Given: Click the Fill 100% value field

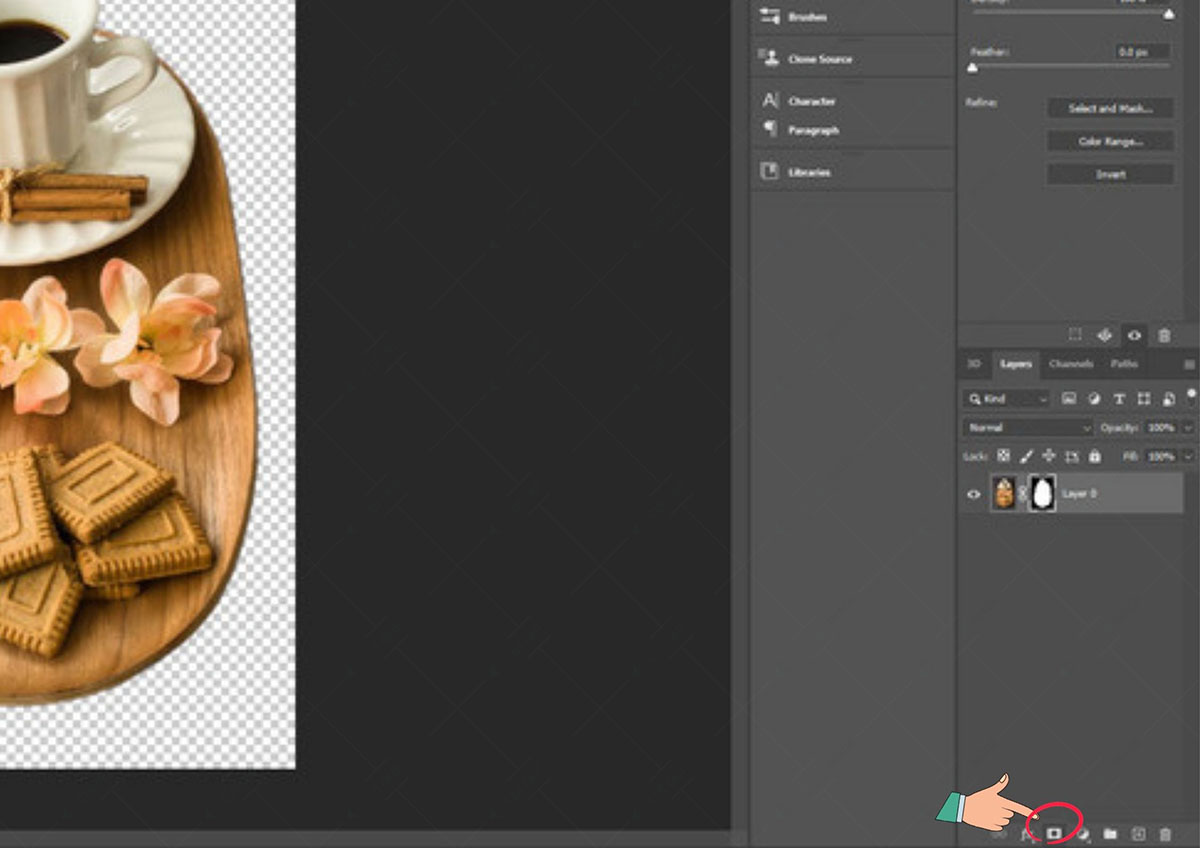Looking at the screenshot, I should (x=1161, y=456).
